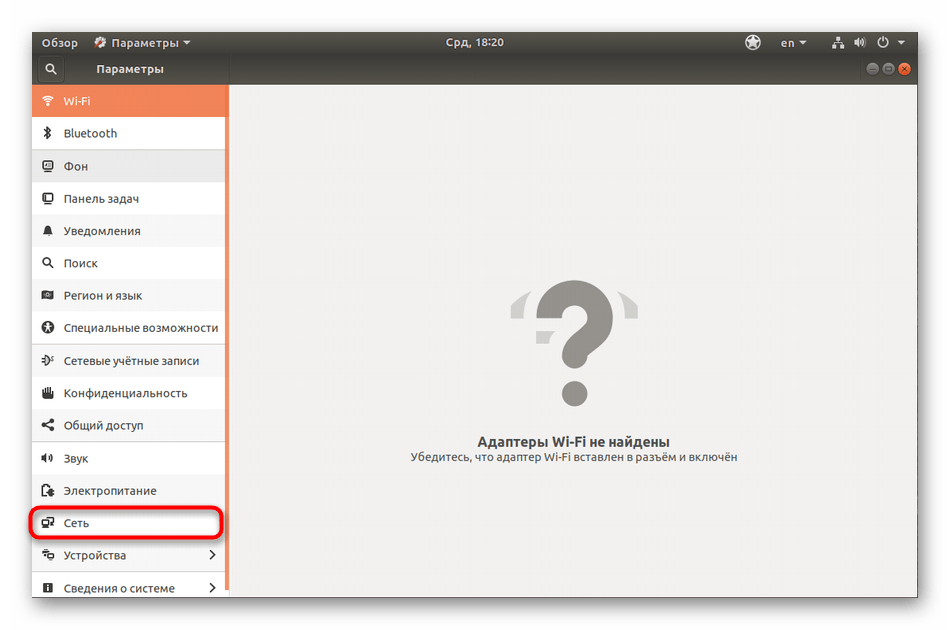Select 'Сетевые учётные записи' label text
This screenshot has height=630, width=950.
(131, 360)
